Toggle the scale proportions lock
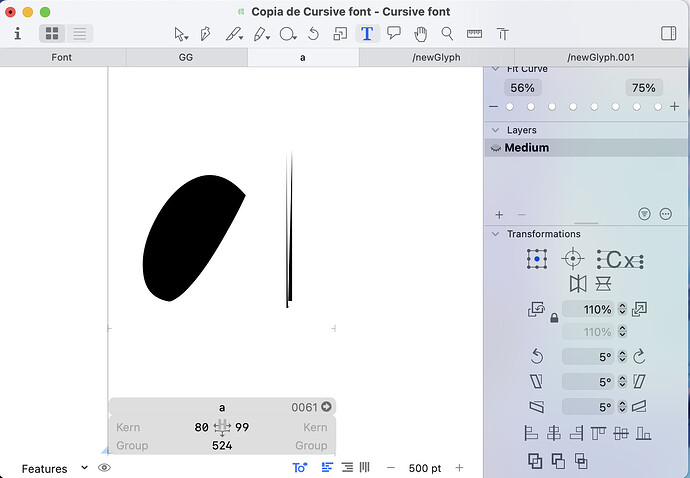 [554, 318]
